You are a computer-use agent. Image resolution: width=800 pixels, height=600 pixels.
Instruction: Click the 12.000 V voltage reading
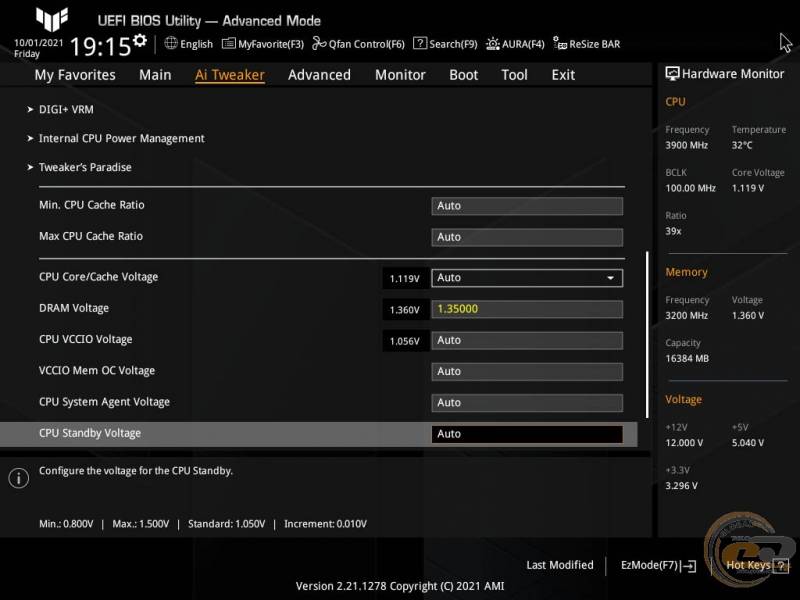(684, 443)
